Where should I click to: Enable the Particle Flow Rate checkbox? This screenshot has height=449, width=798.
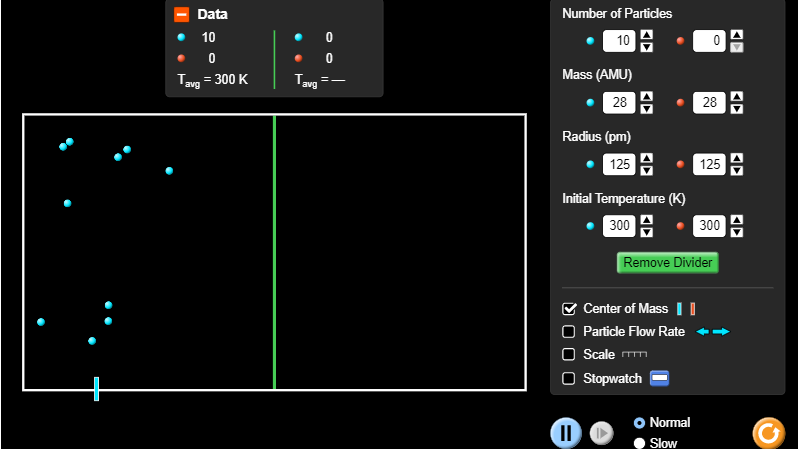pyautogui.click(x=569, y=331)
